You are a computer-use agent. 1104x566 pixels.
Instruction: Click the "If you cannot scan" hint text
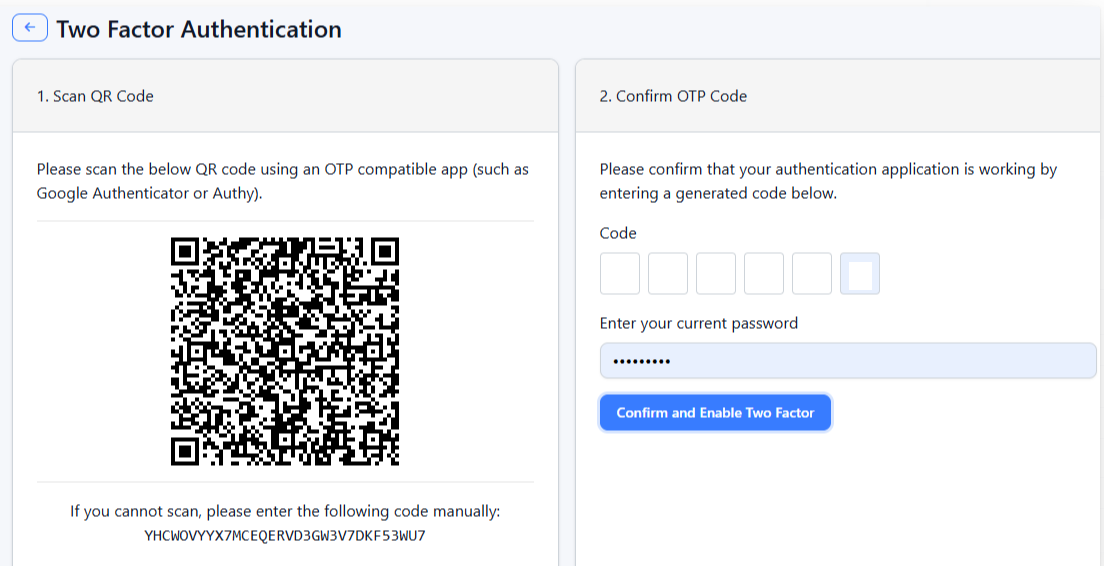click(285, 511)
